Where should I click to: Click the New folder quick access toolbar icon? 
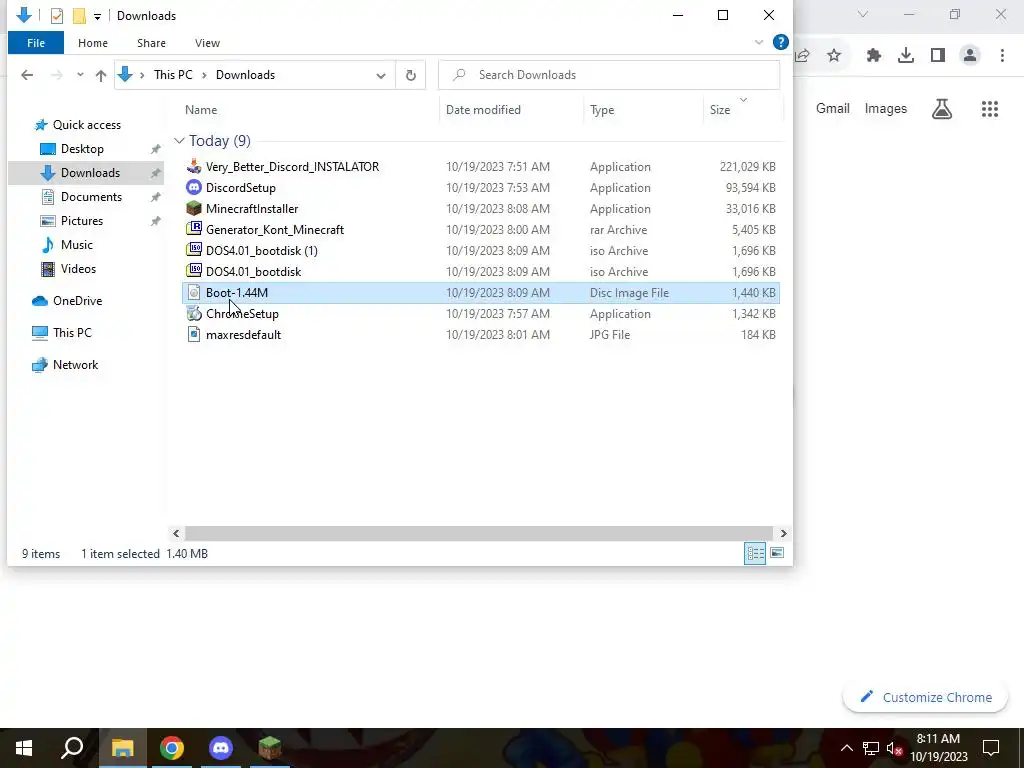79,16
